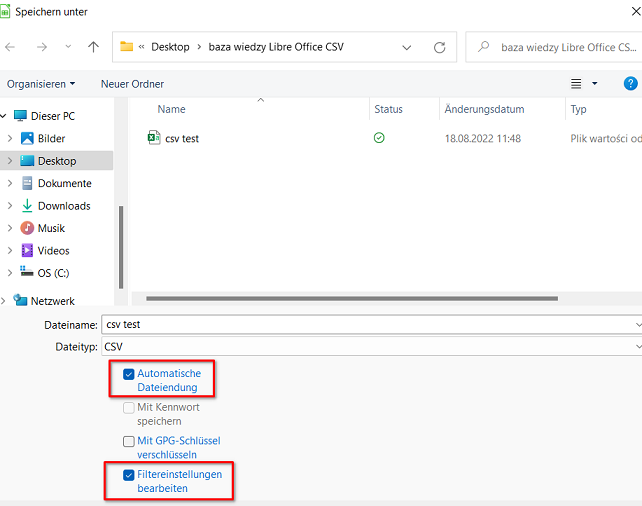Open view options dropdown arrow
This screenshot has height=506, width=642.
click(595, 84)
